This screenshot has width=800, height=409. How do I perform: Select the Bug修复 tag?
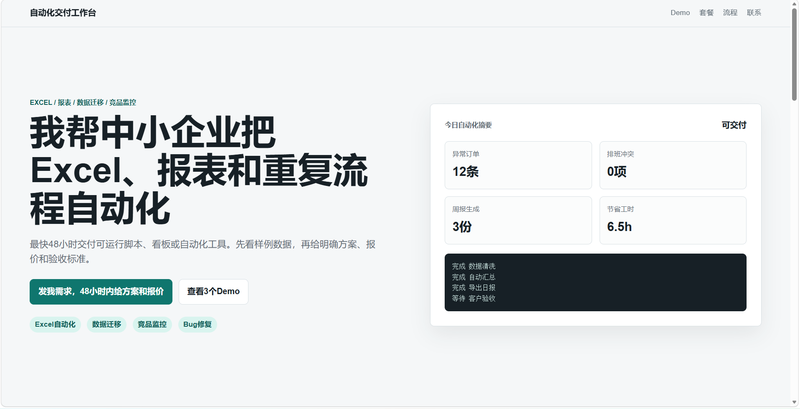(197, 324)
